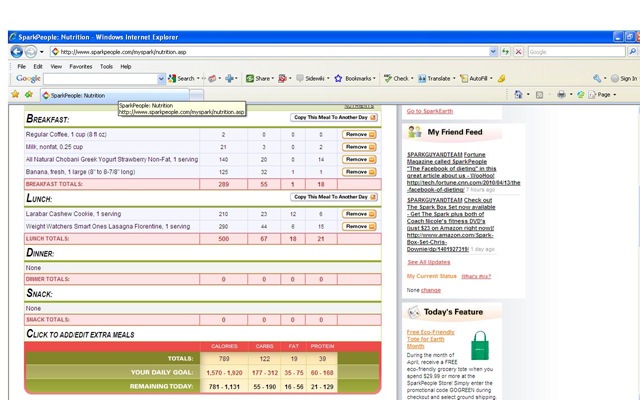The width and height of the screenshot is (640, 400).
Task: Click the Add to Favorites star icon
Action: [x=29, y=95]
